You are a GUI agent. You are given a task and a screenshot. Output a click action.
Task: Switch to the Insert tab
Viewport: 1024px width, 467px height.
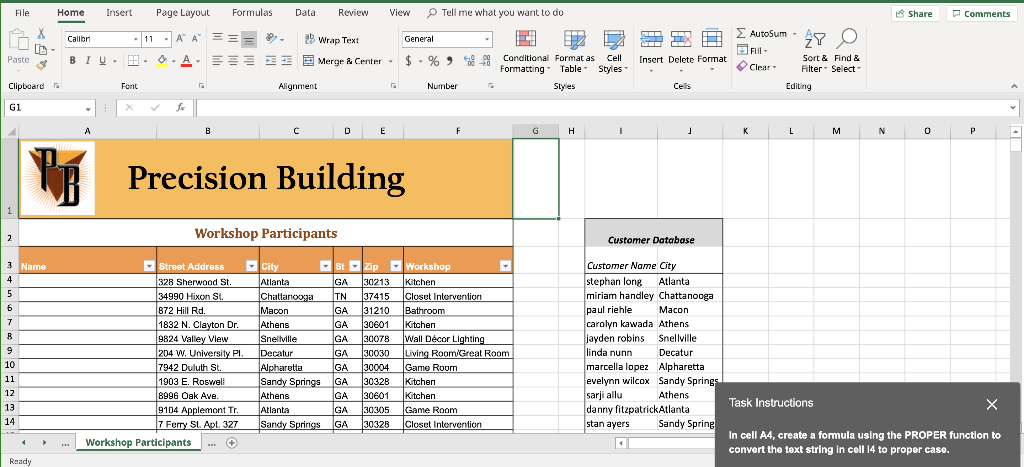pos(119,12)
